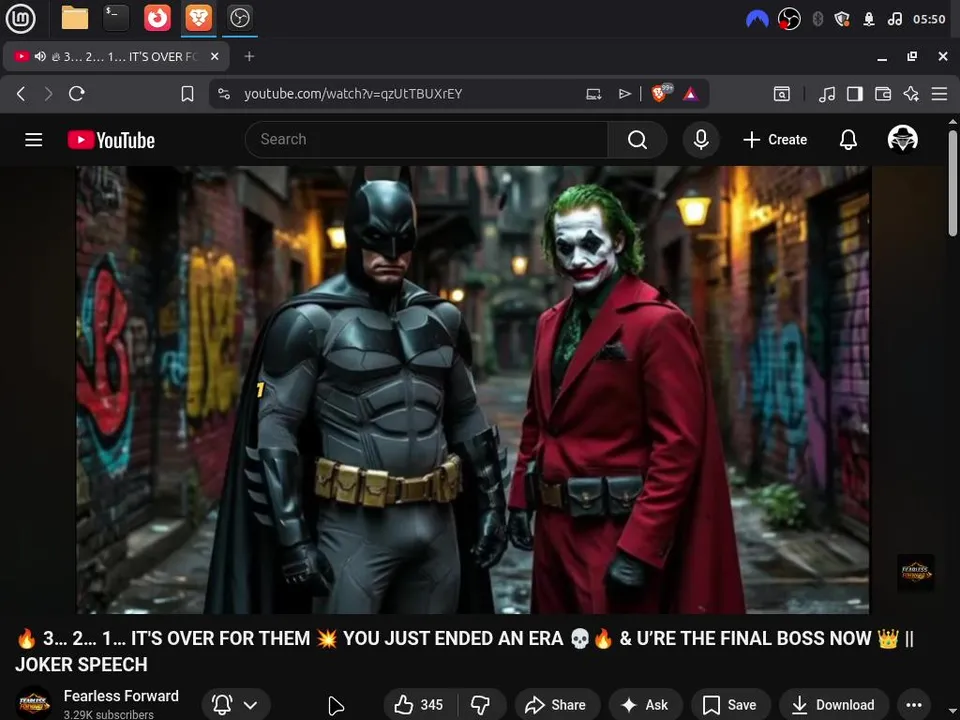Open the Bluetooth tray indicator
Image resolution: width=960 pixels, height=720 pixels.
tap(817, 20)
